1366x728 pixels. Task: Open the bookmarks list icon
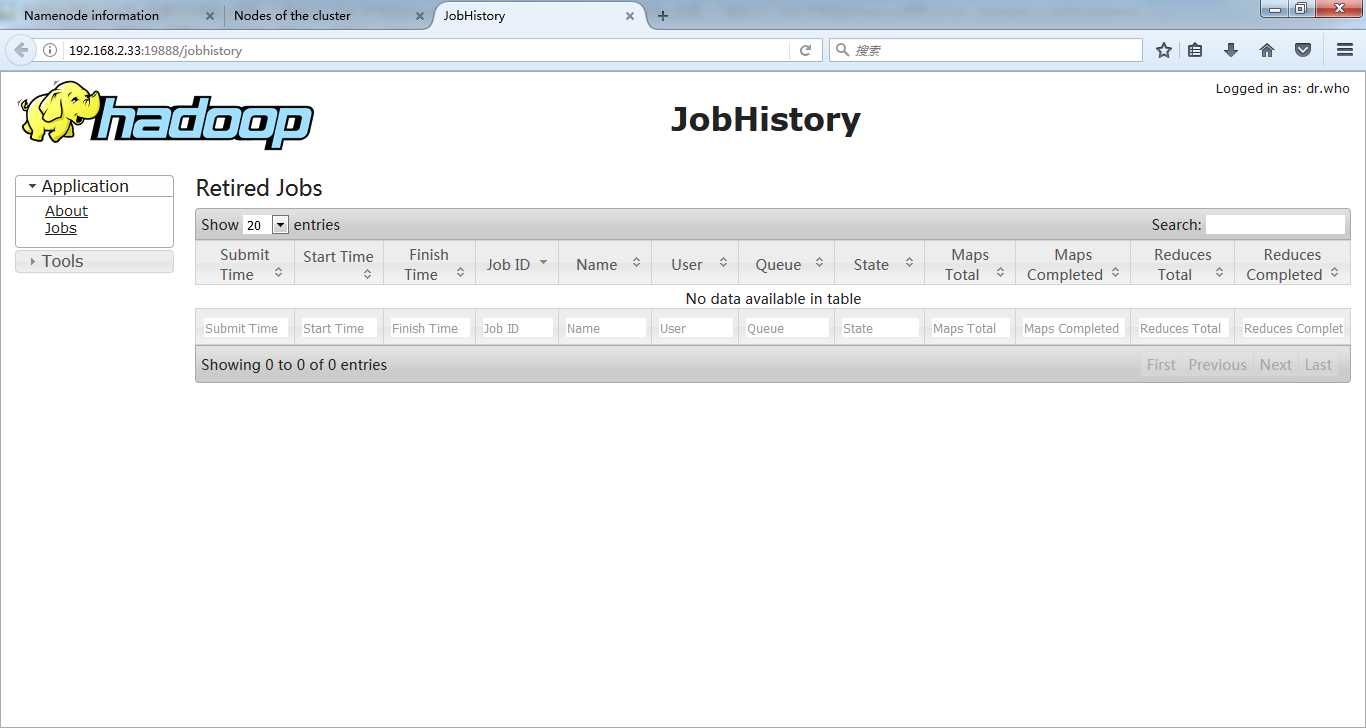(1195, 50)
